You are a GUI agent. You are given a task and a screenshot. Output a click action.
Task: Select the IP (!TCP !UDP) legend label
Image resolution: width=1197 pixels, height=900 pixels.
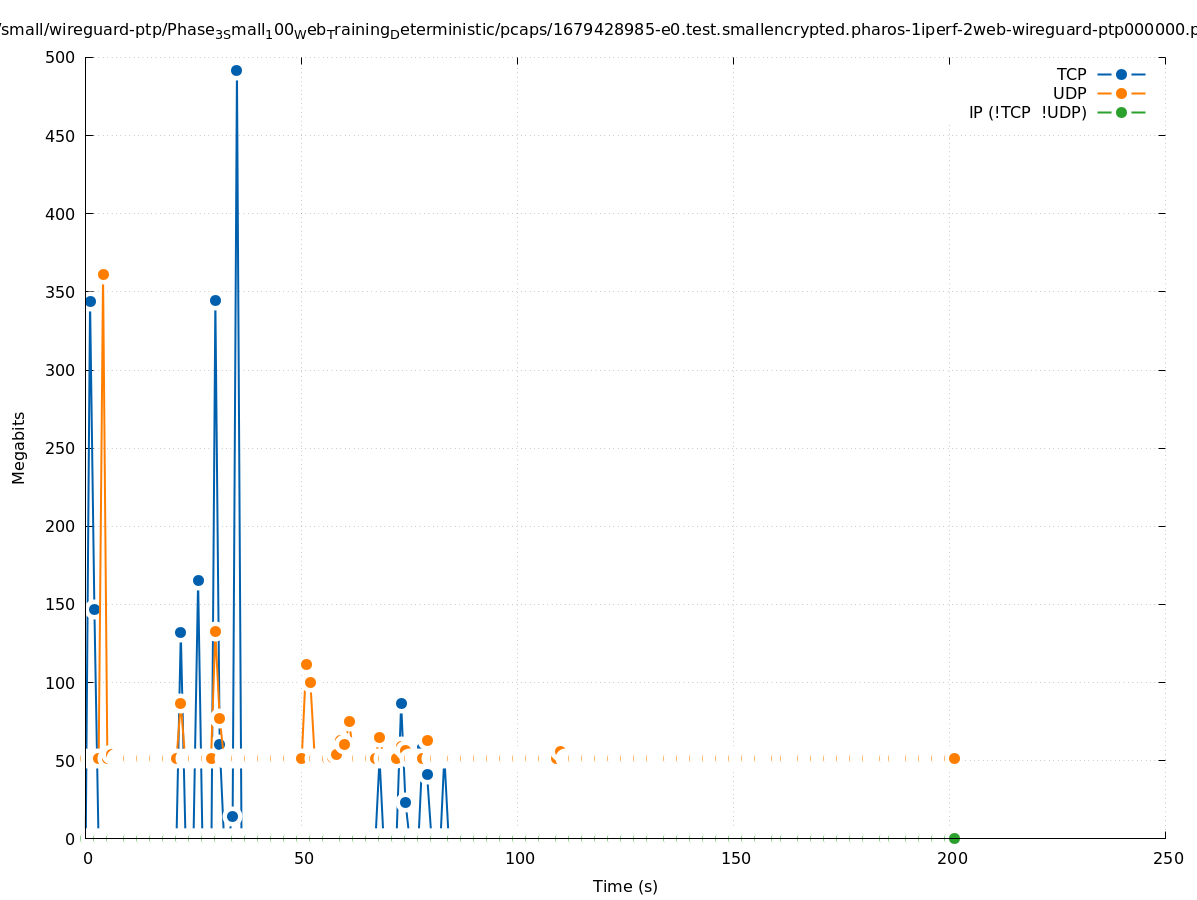coord(1027,113)
